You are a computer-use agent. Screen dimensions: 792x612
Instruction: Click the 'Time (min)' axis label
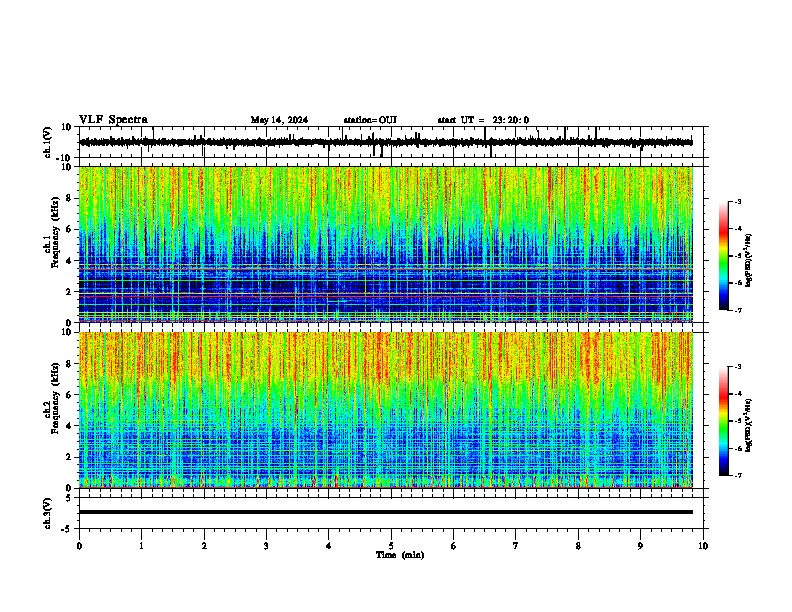pos(400,555)
